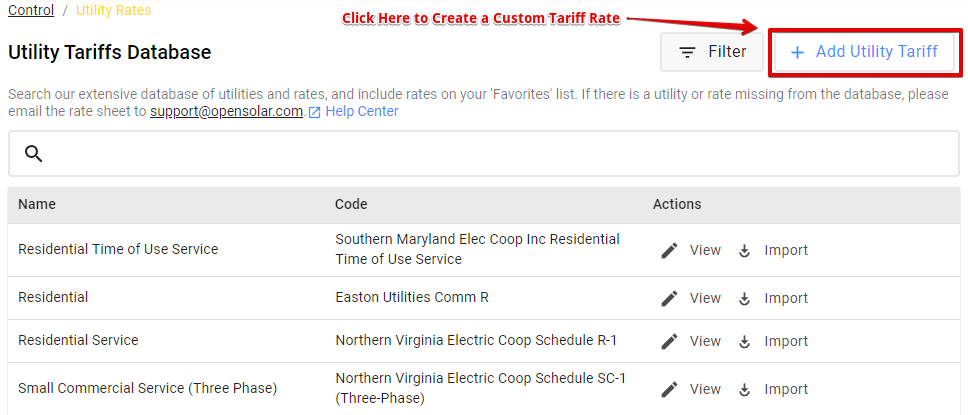Viewport: 968px width, 415px height.
Task: Click the support@opensolar.com email link
Action: (x=226, y=112)
